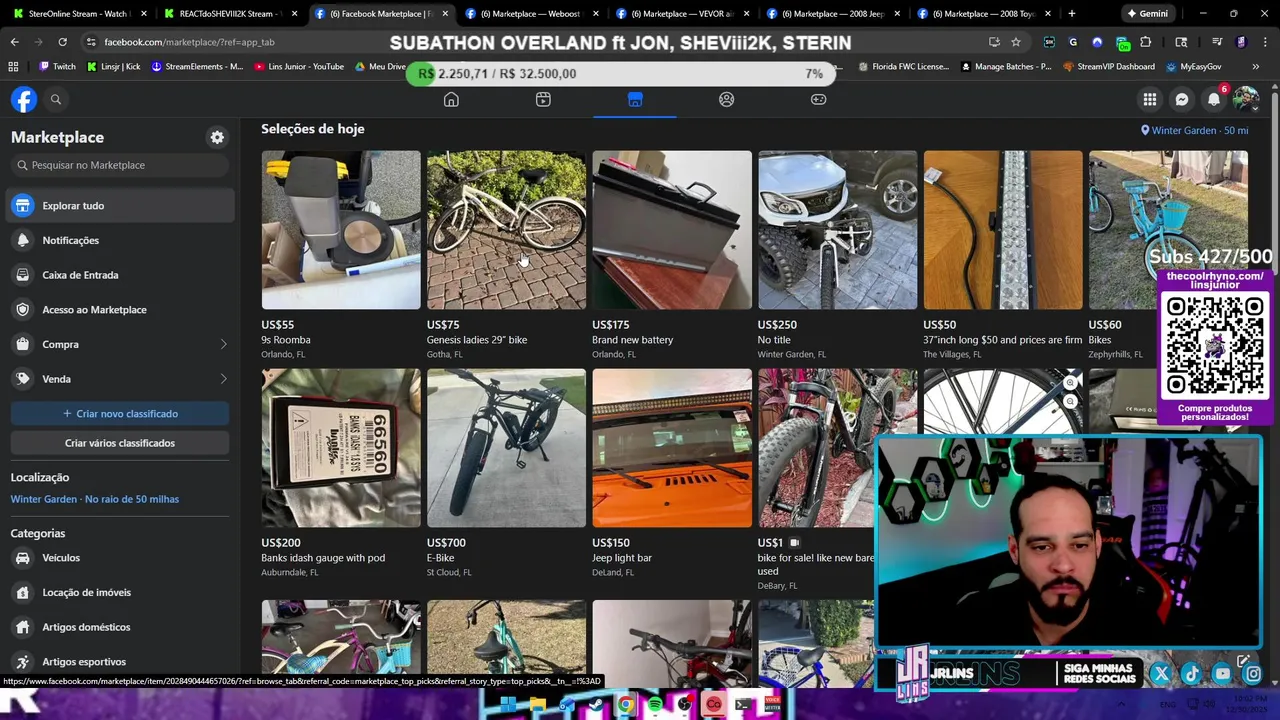Click the Facebook search magnifier icon
Screen dimensions: 1280x720
point(56,99)
